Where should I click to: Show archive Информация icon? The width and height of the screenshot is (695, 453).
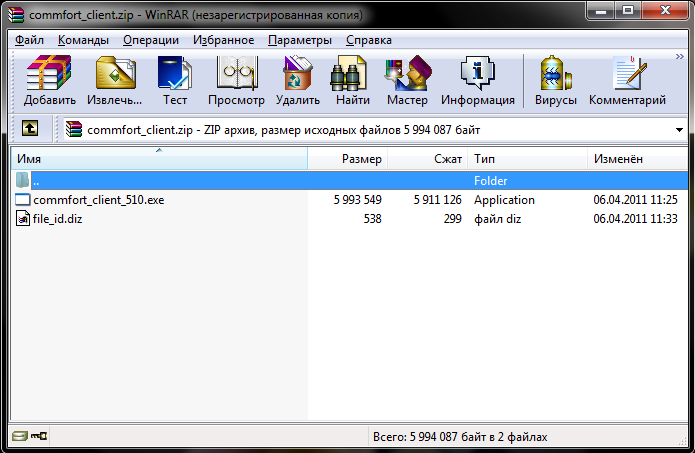477,73
